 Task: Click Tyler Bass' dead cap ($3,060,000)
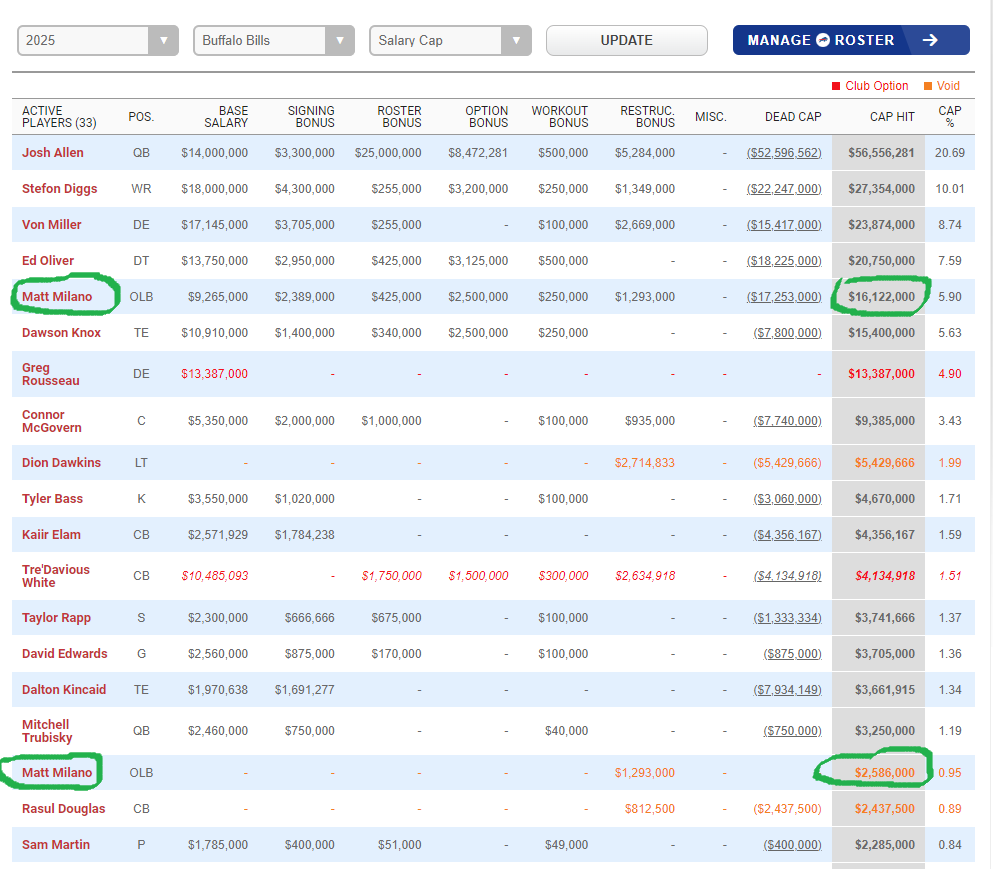787,499
